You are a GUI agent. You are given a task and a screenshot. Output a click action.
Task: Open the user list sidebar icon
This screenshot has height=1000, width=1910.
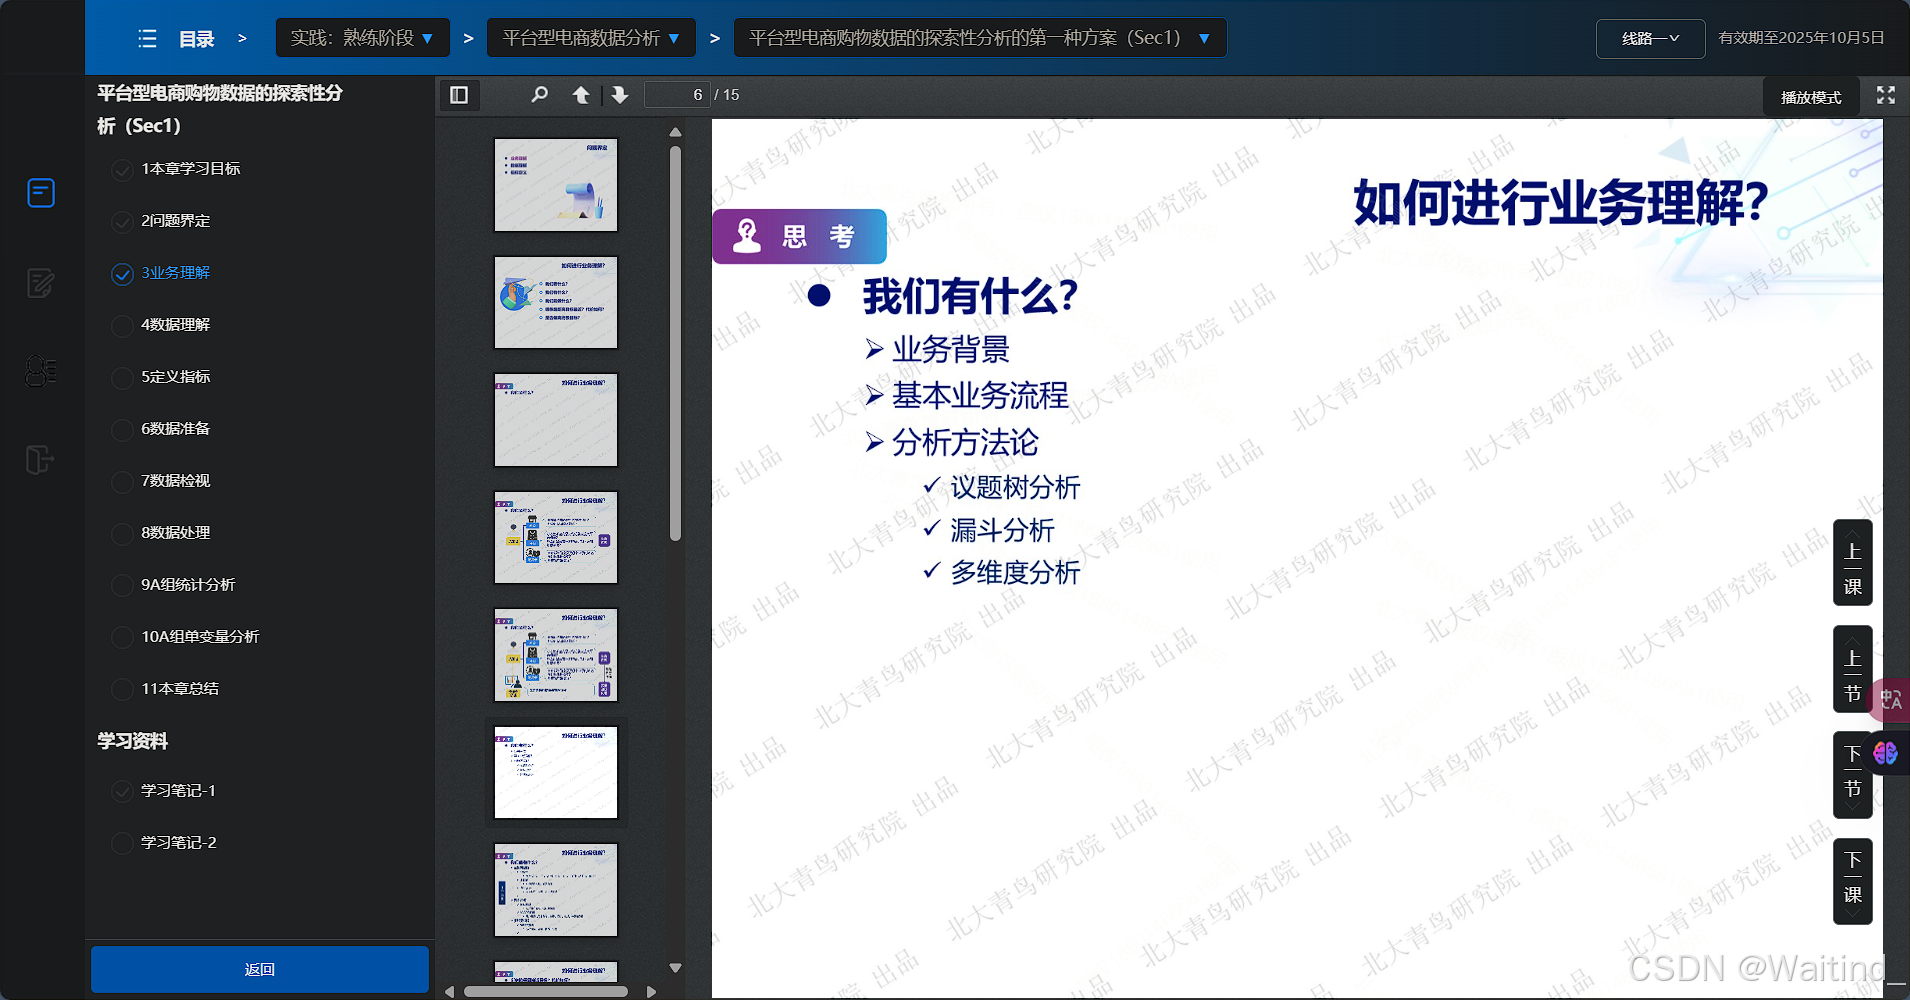40,371
